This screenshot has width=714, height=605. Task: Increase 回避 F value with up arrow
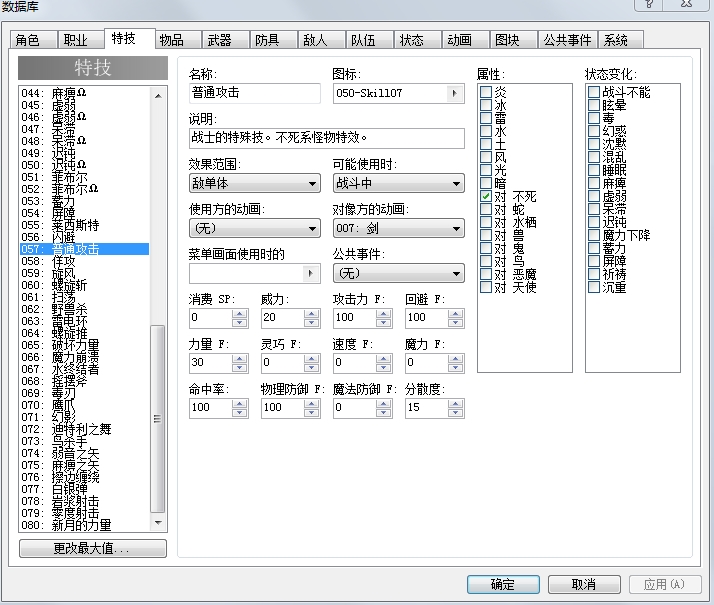pyautogui.click(x=455, y=313)
